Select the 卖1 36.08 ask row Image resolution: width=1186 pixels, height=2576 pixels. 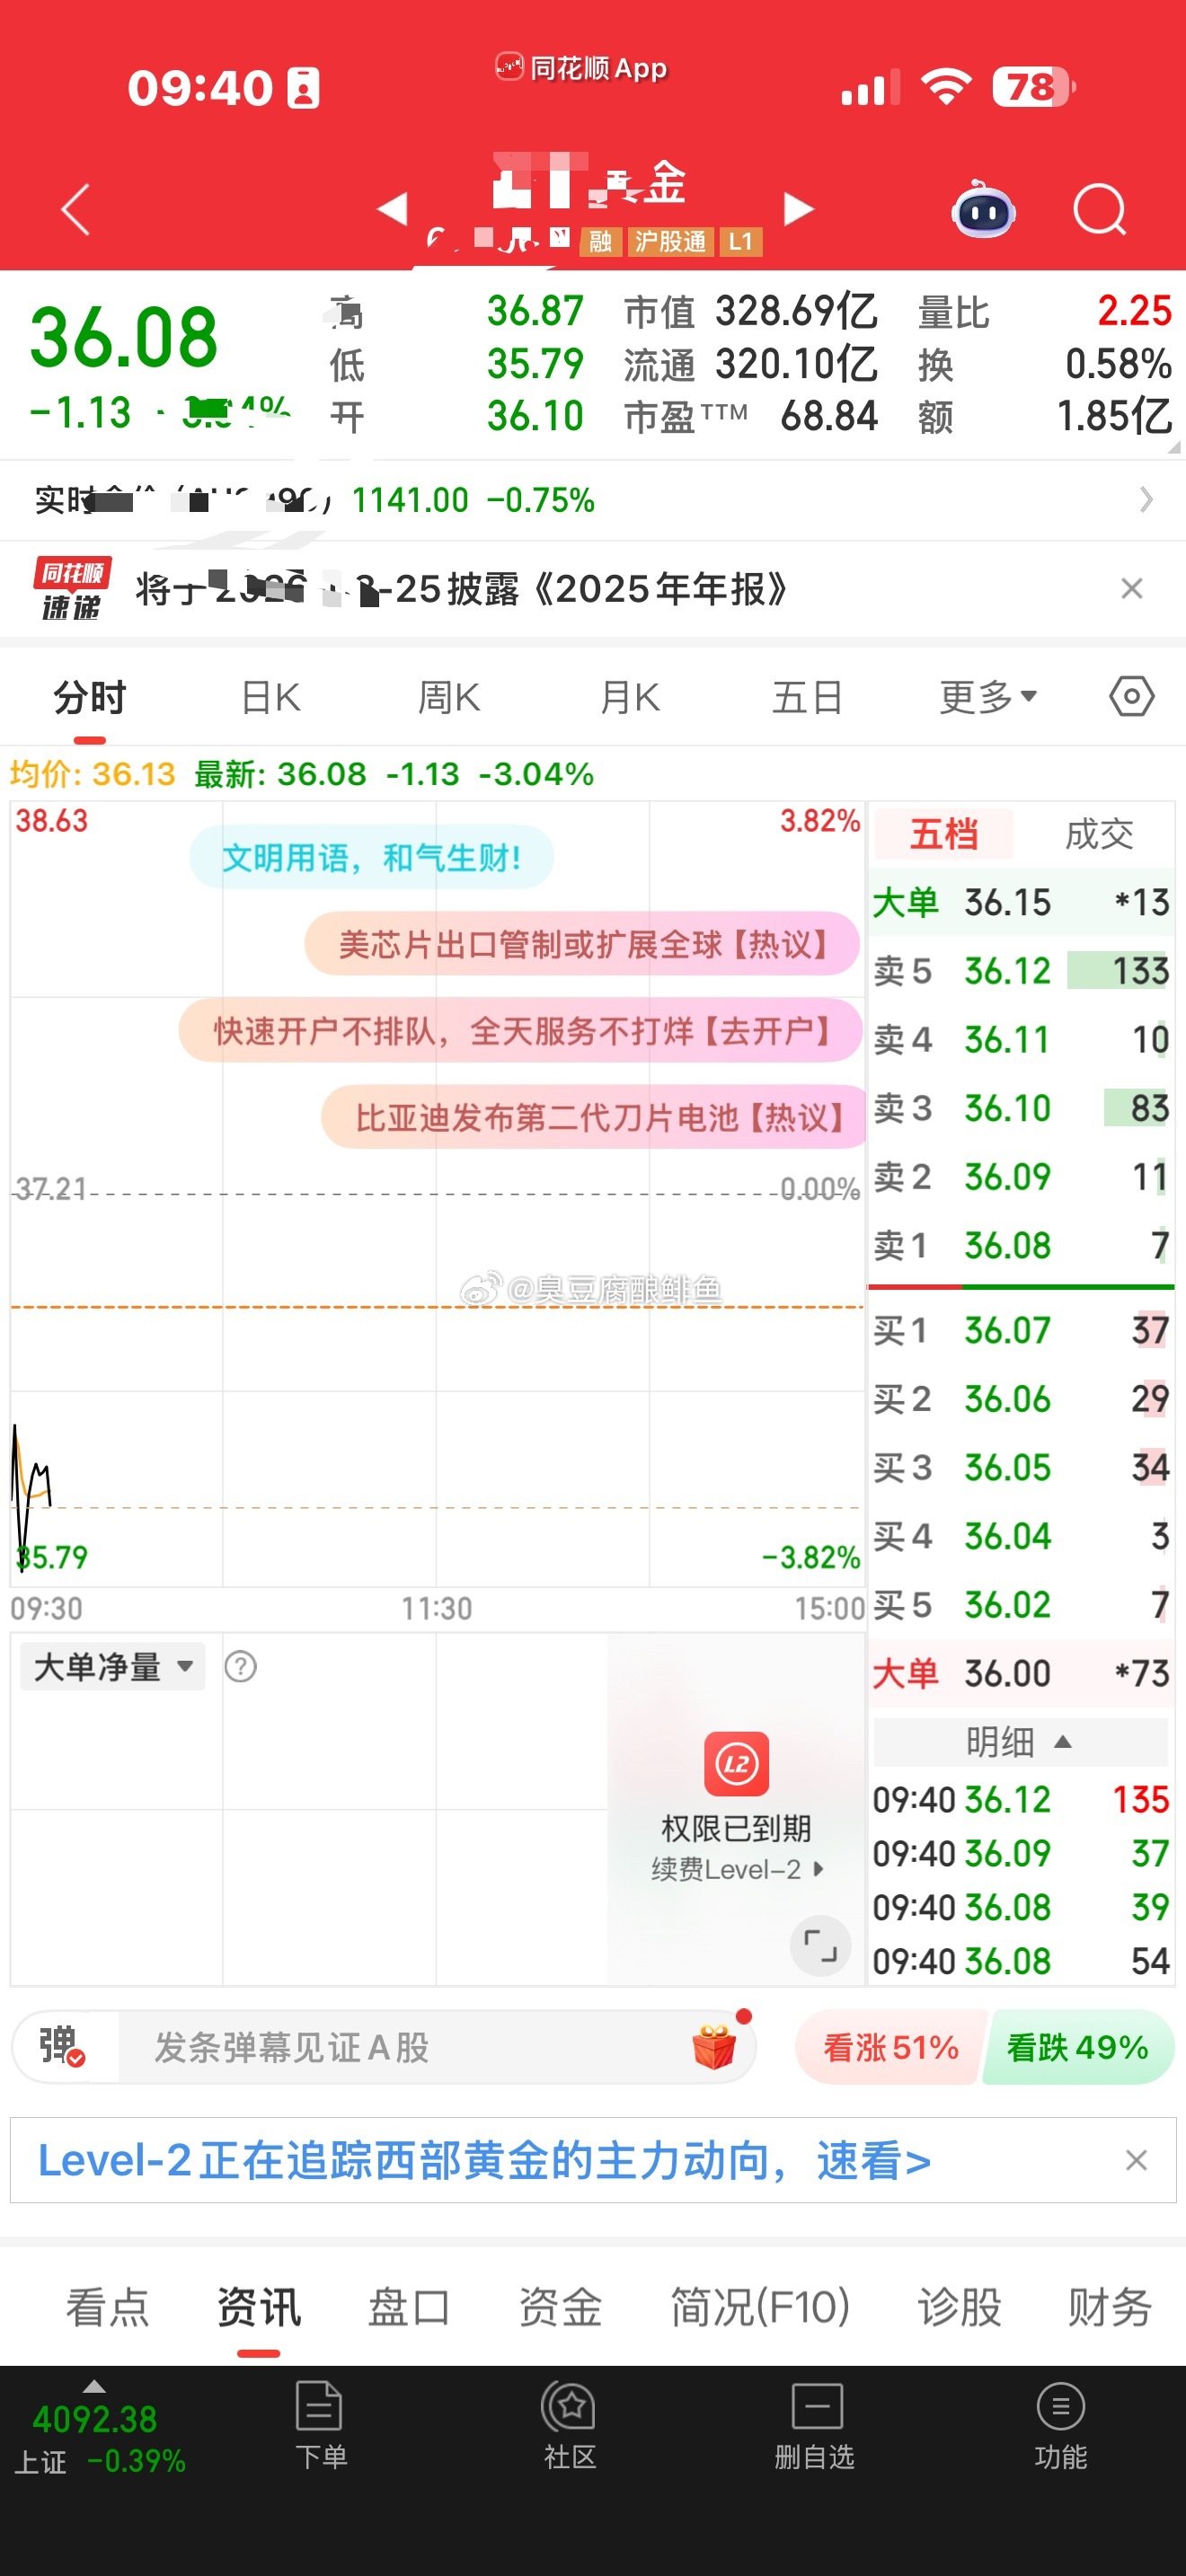(x=1020, y=1245)
